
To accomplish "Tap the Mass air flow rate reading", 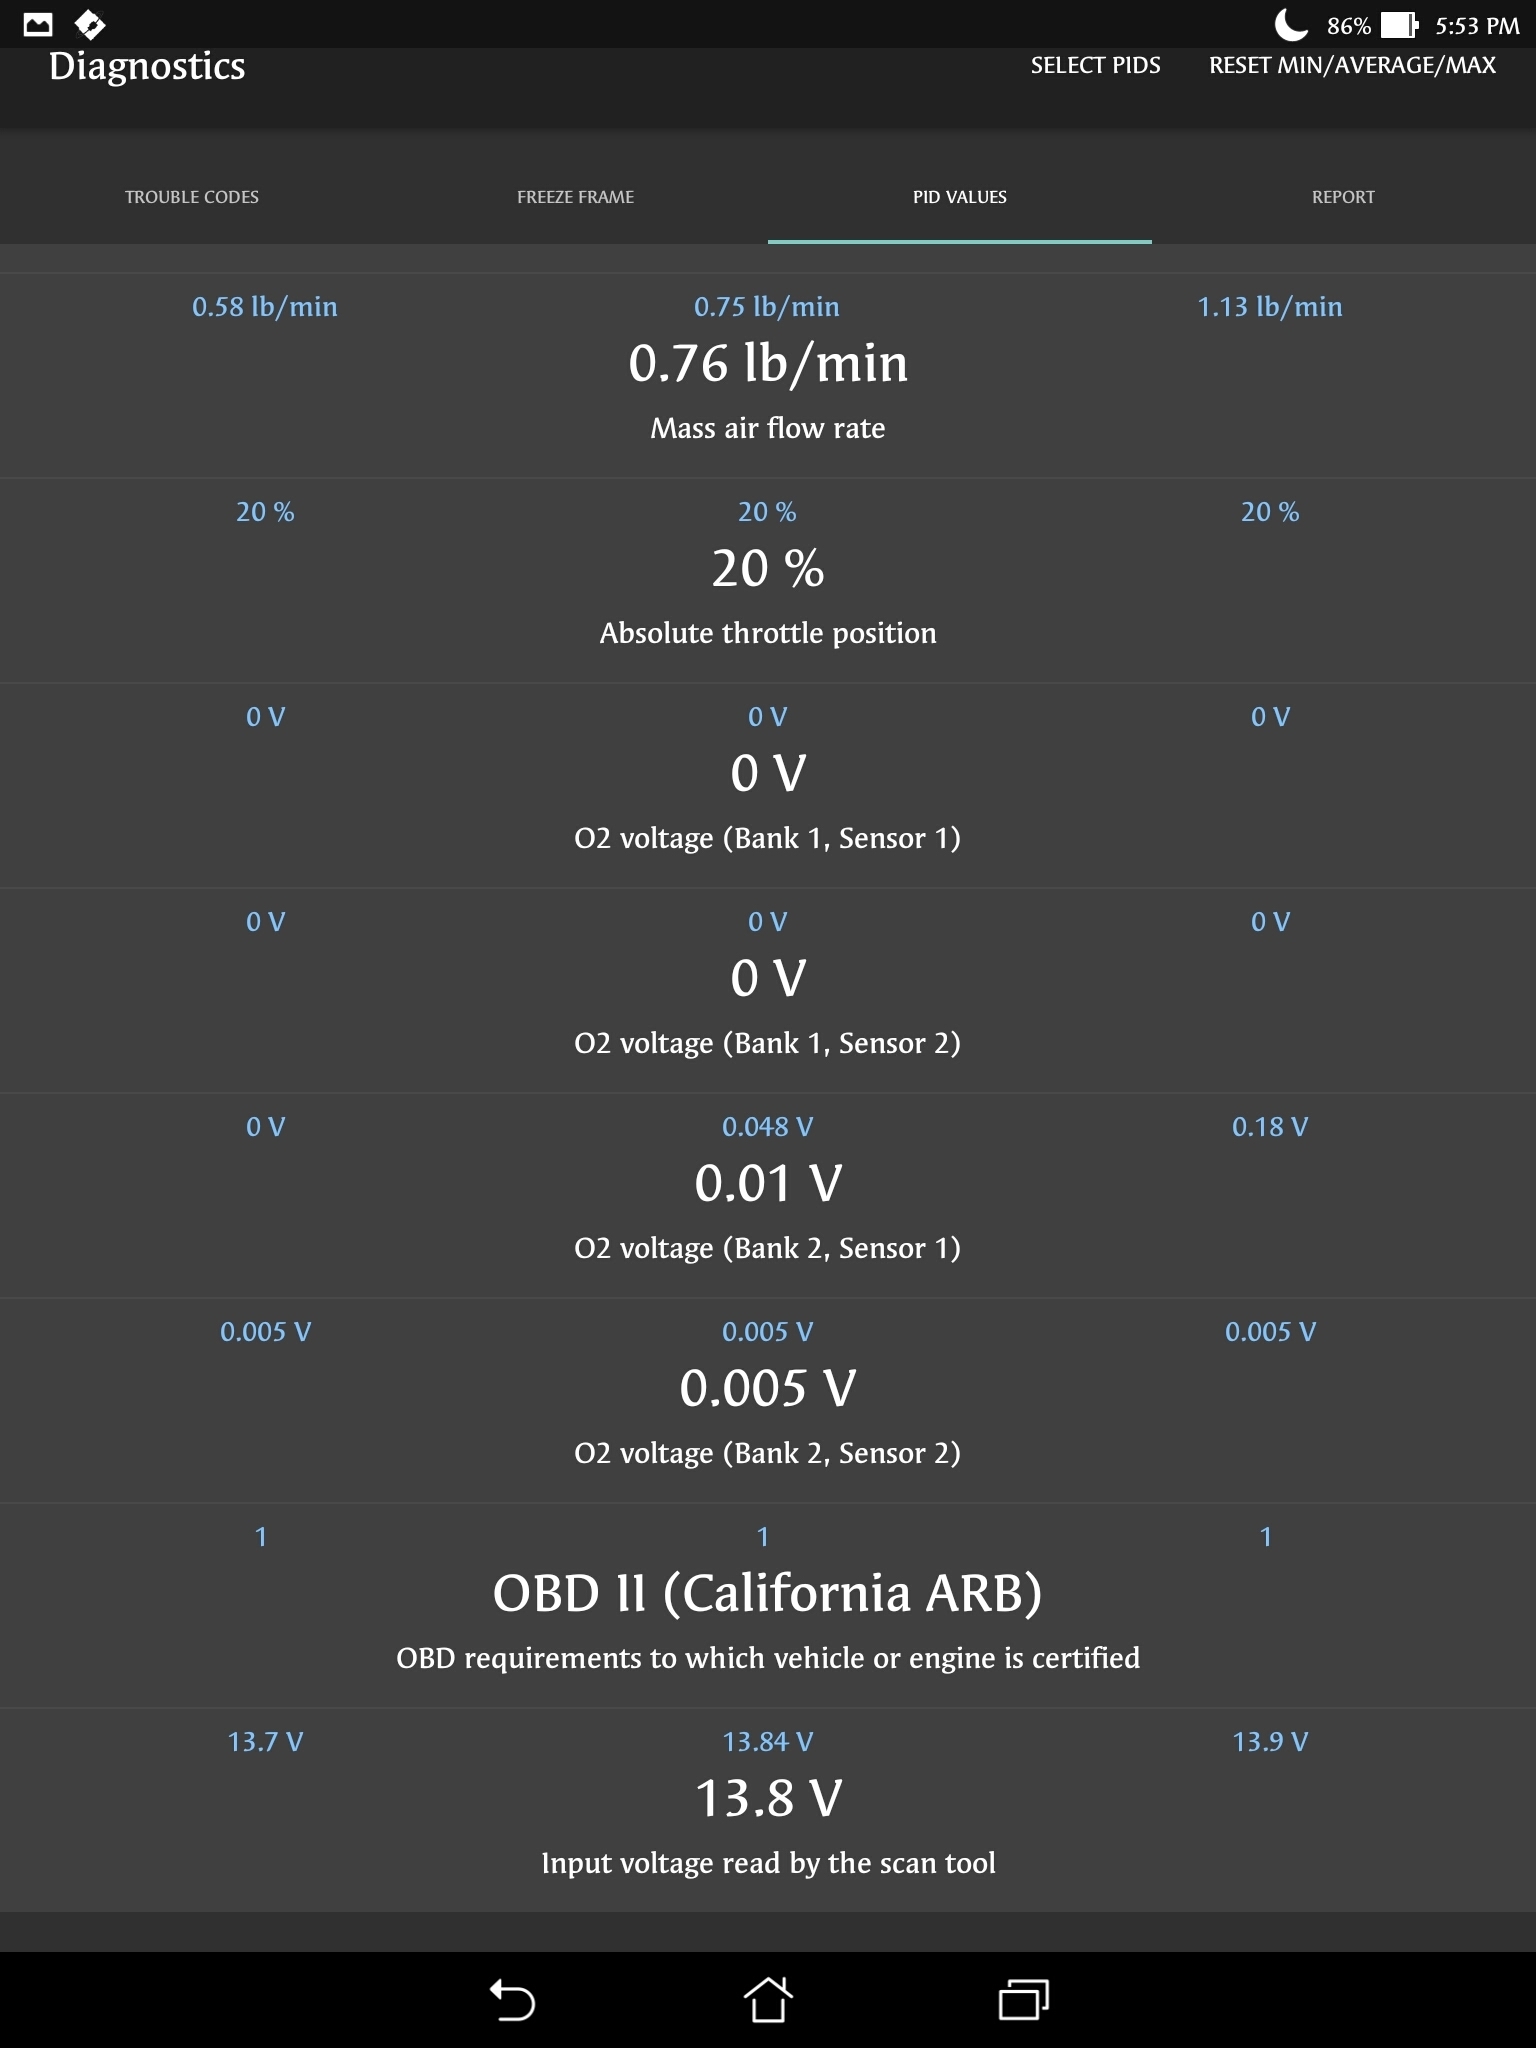I will tap(768, 364).
